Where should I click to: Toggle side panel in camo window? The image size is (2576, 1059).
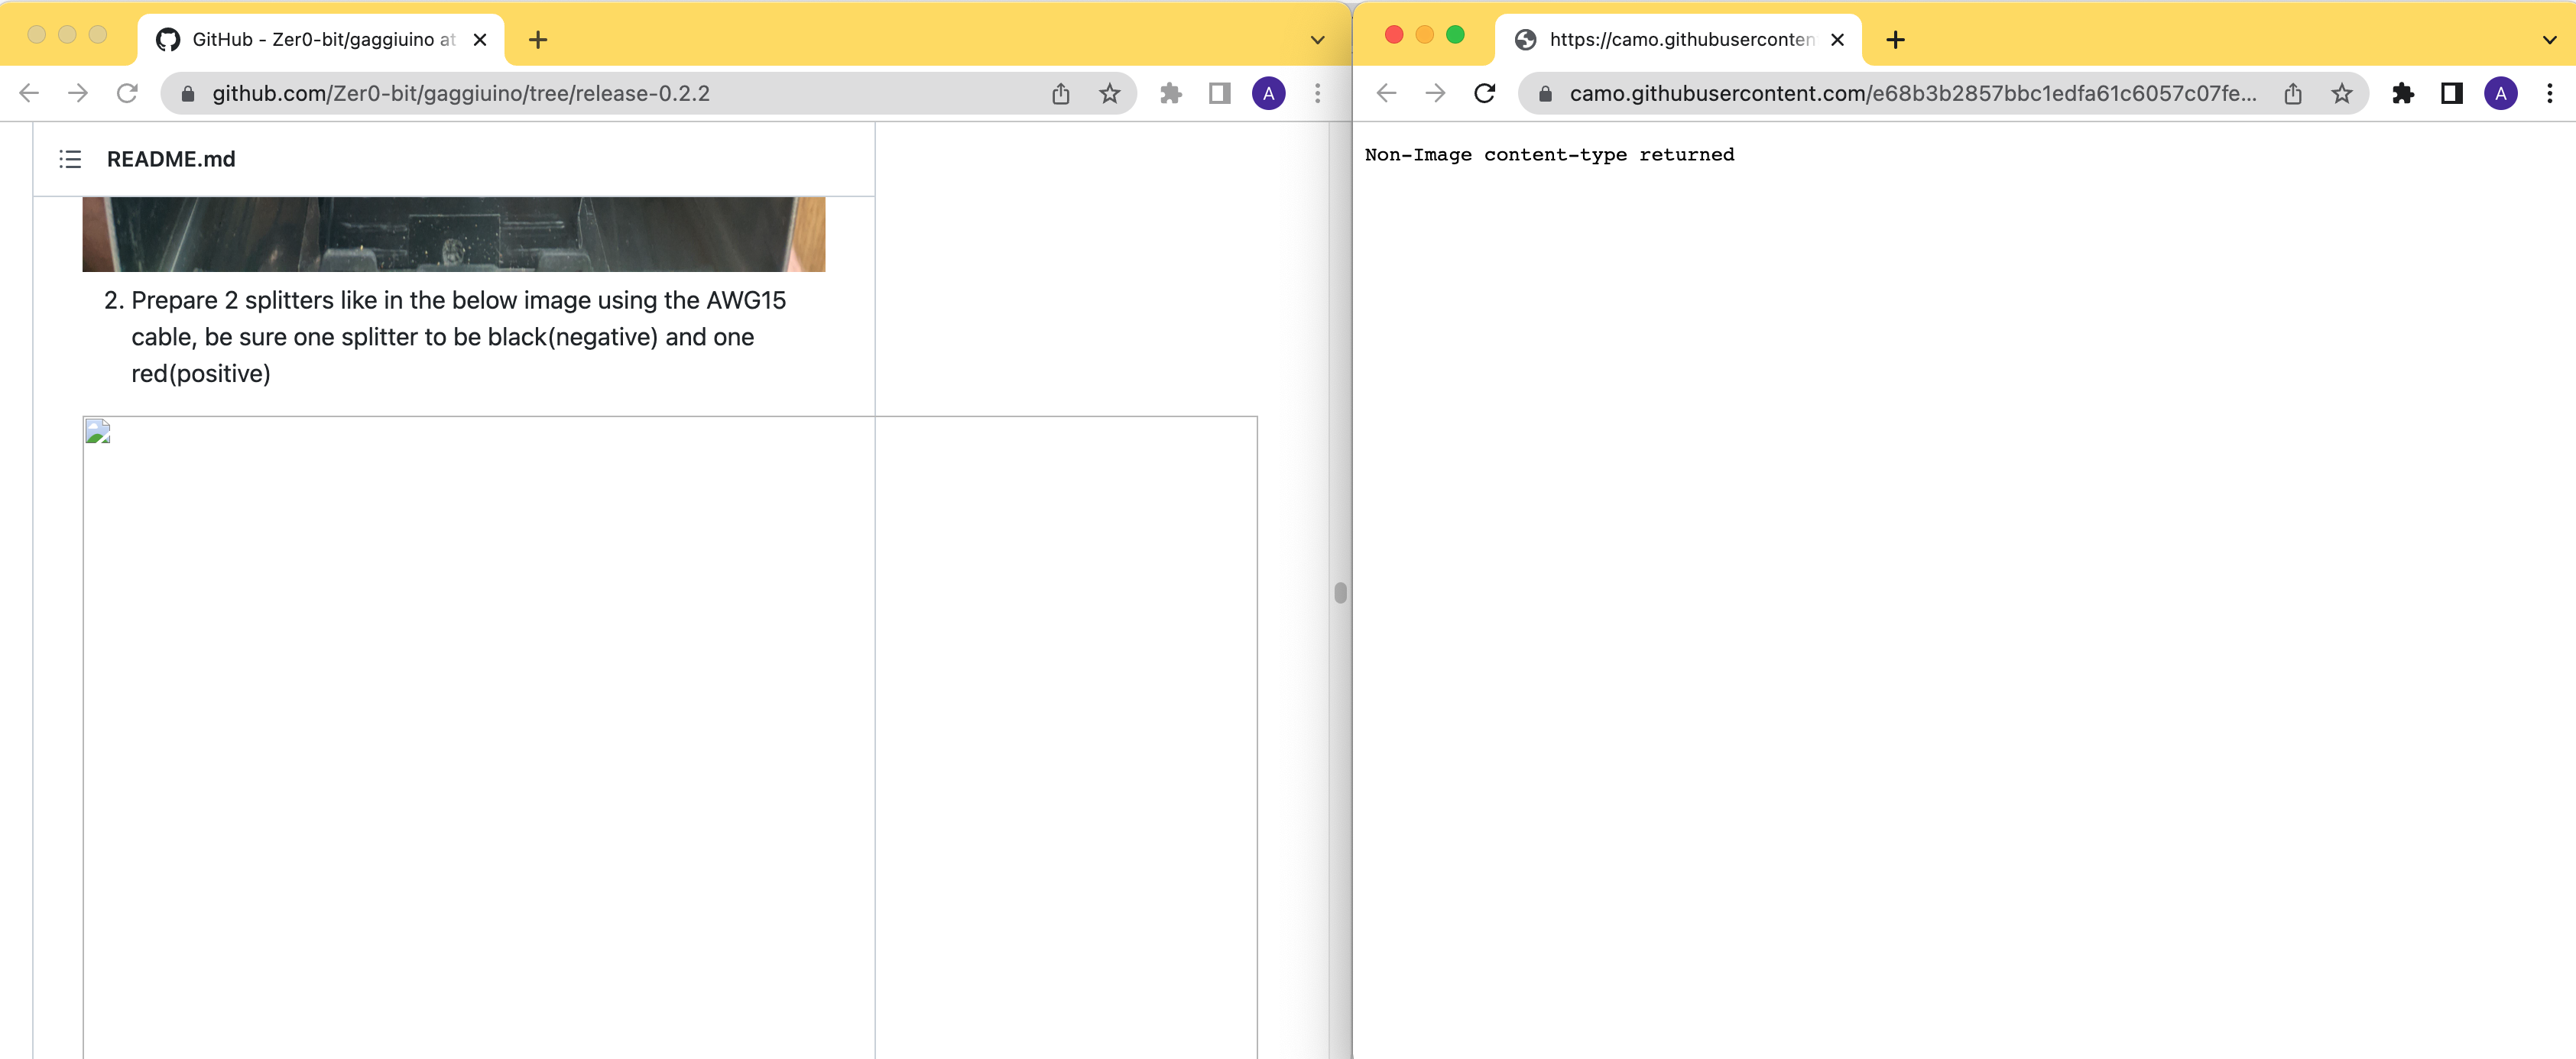(2452, 93)
